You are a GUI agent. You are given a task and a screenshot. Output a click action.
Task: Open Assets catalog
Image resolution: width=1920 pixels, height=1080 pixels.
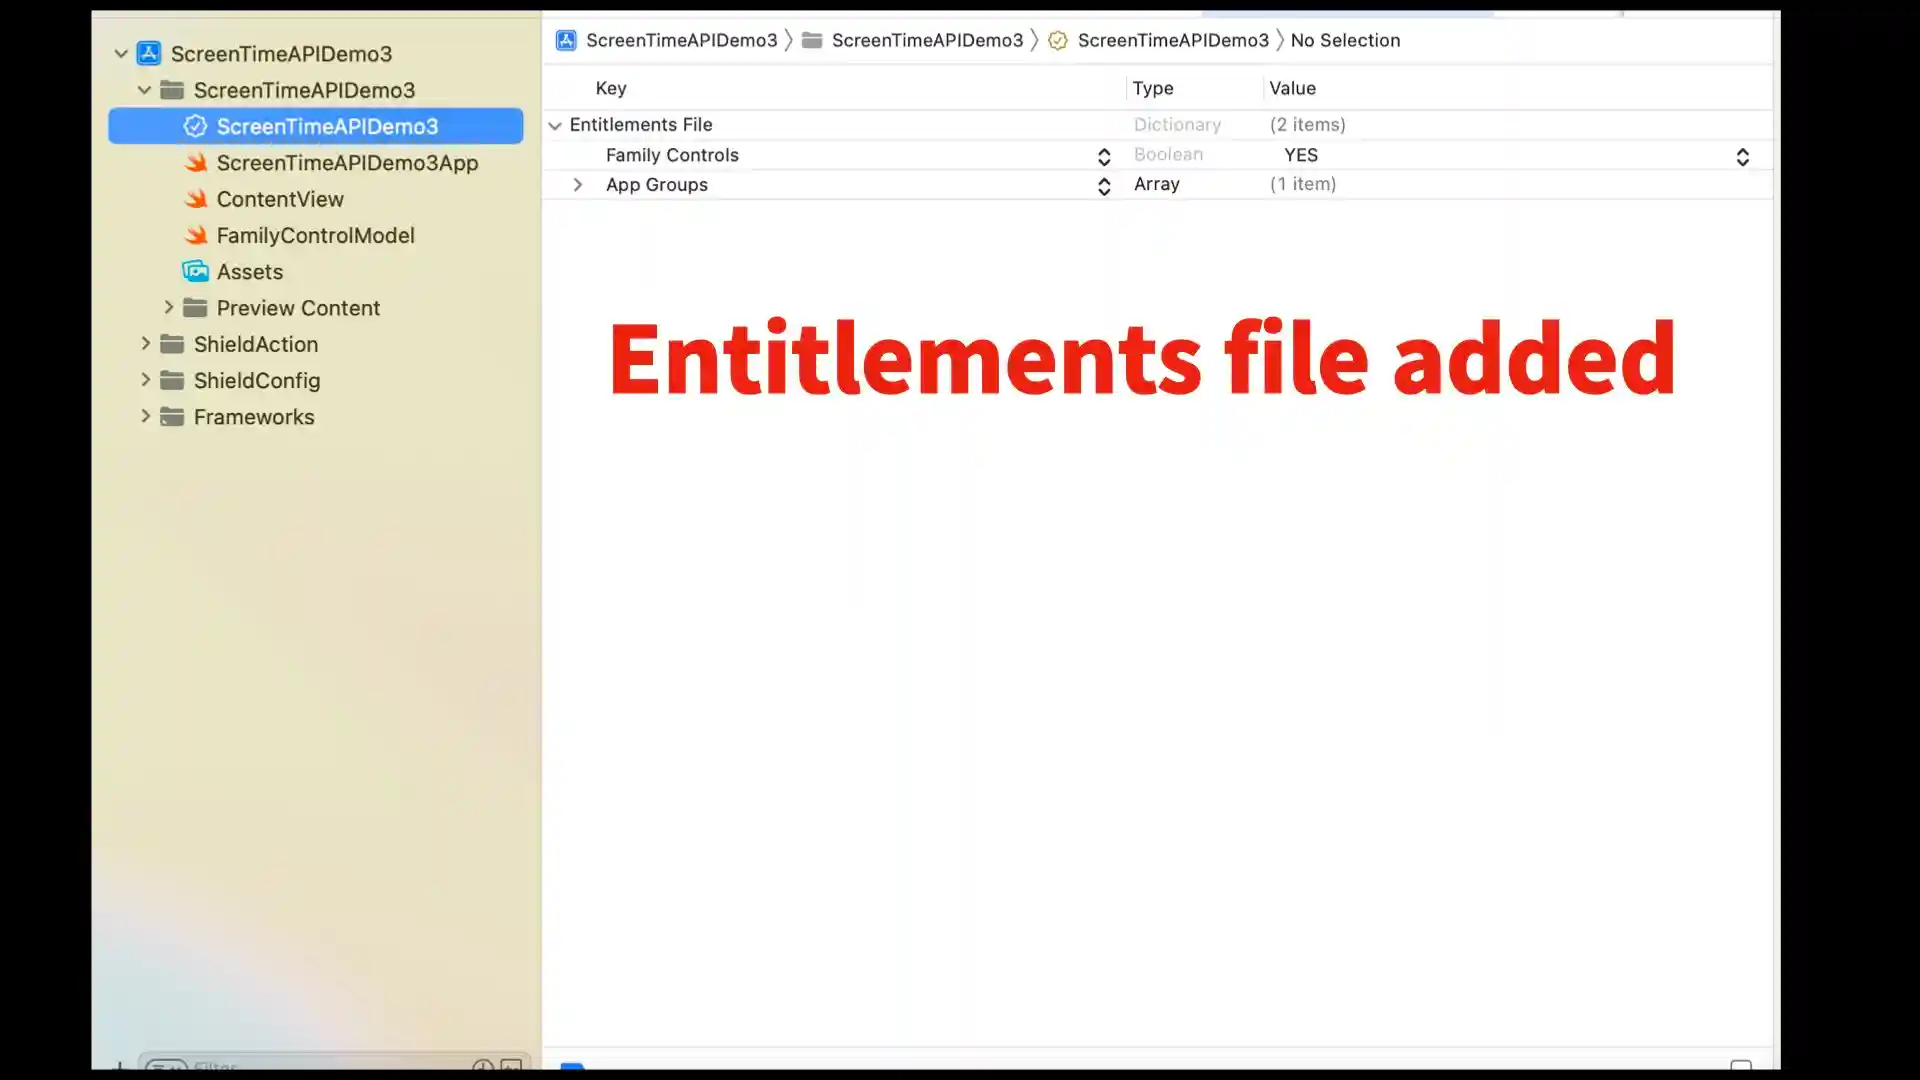pos(249,272)
